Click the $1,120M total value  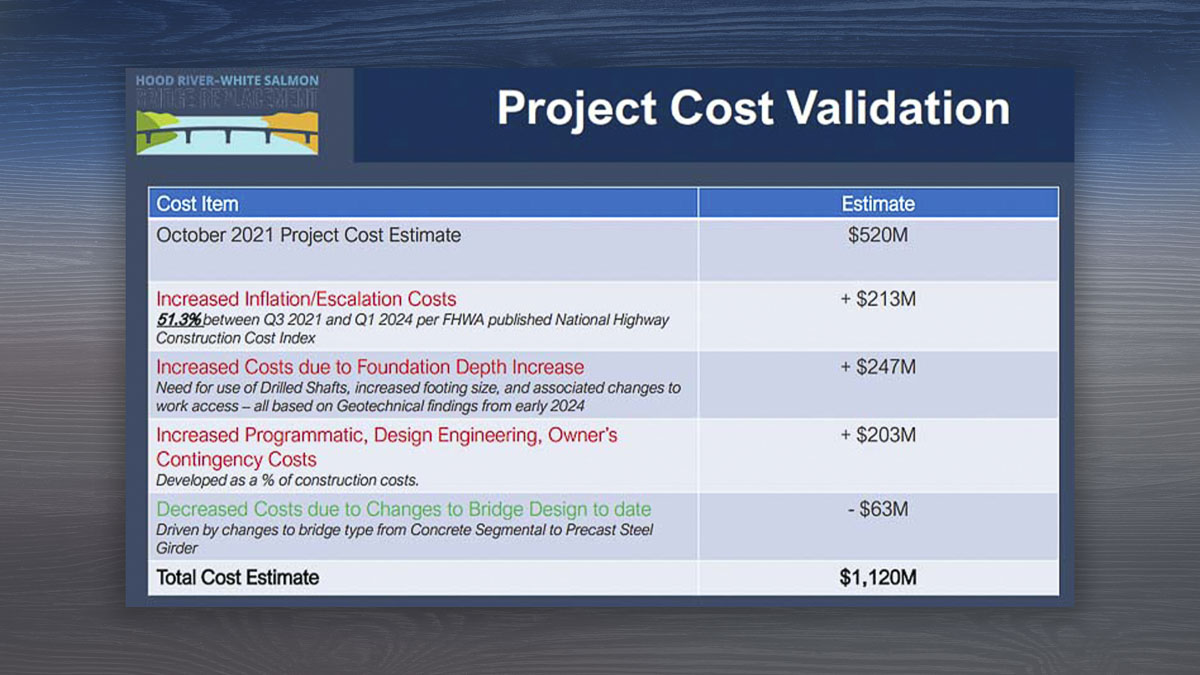[877, 577]
